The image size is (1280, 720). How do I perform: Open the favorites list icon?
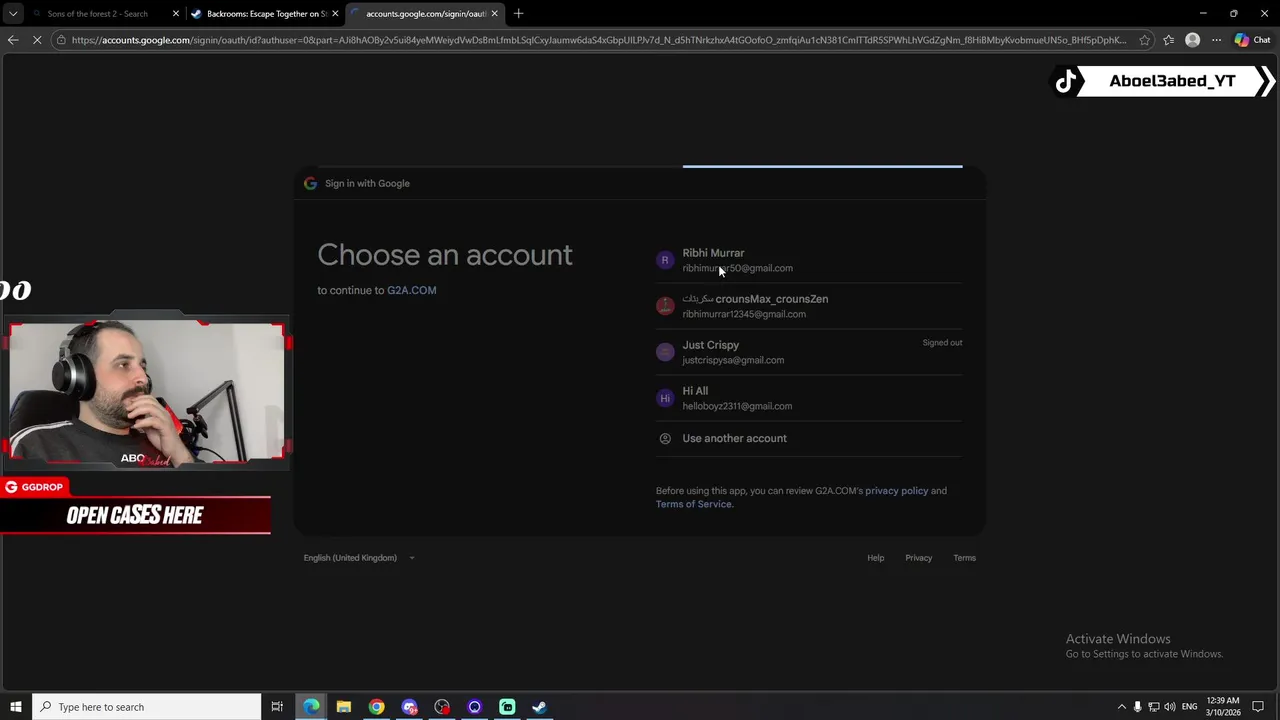[x=1168, y=40]
